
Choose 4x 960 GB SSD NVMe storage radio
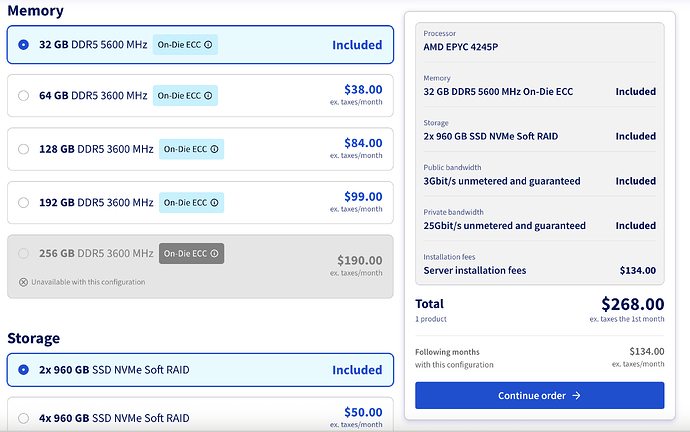tap(23, 418)
